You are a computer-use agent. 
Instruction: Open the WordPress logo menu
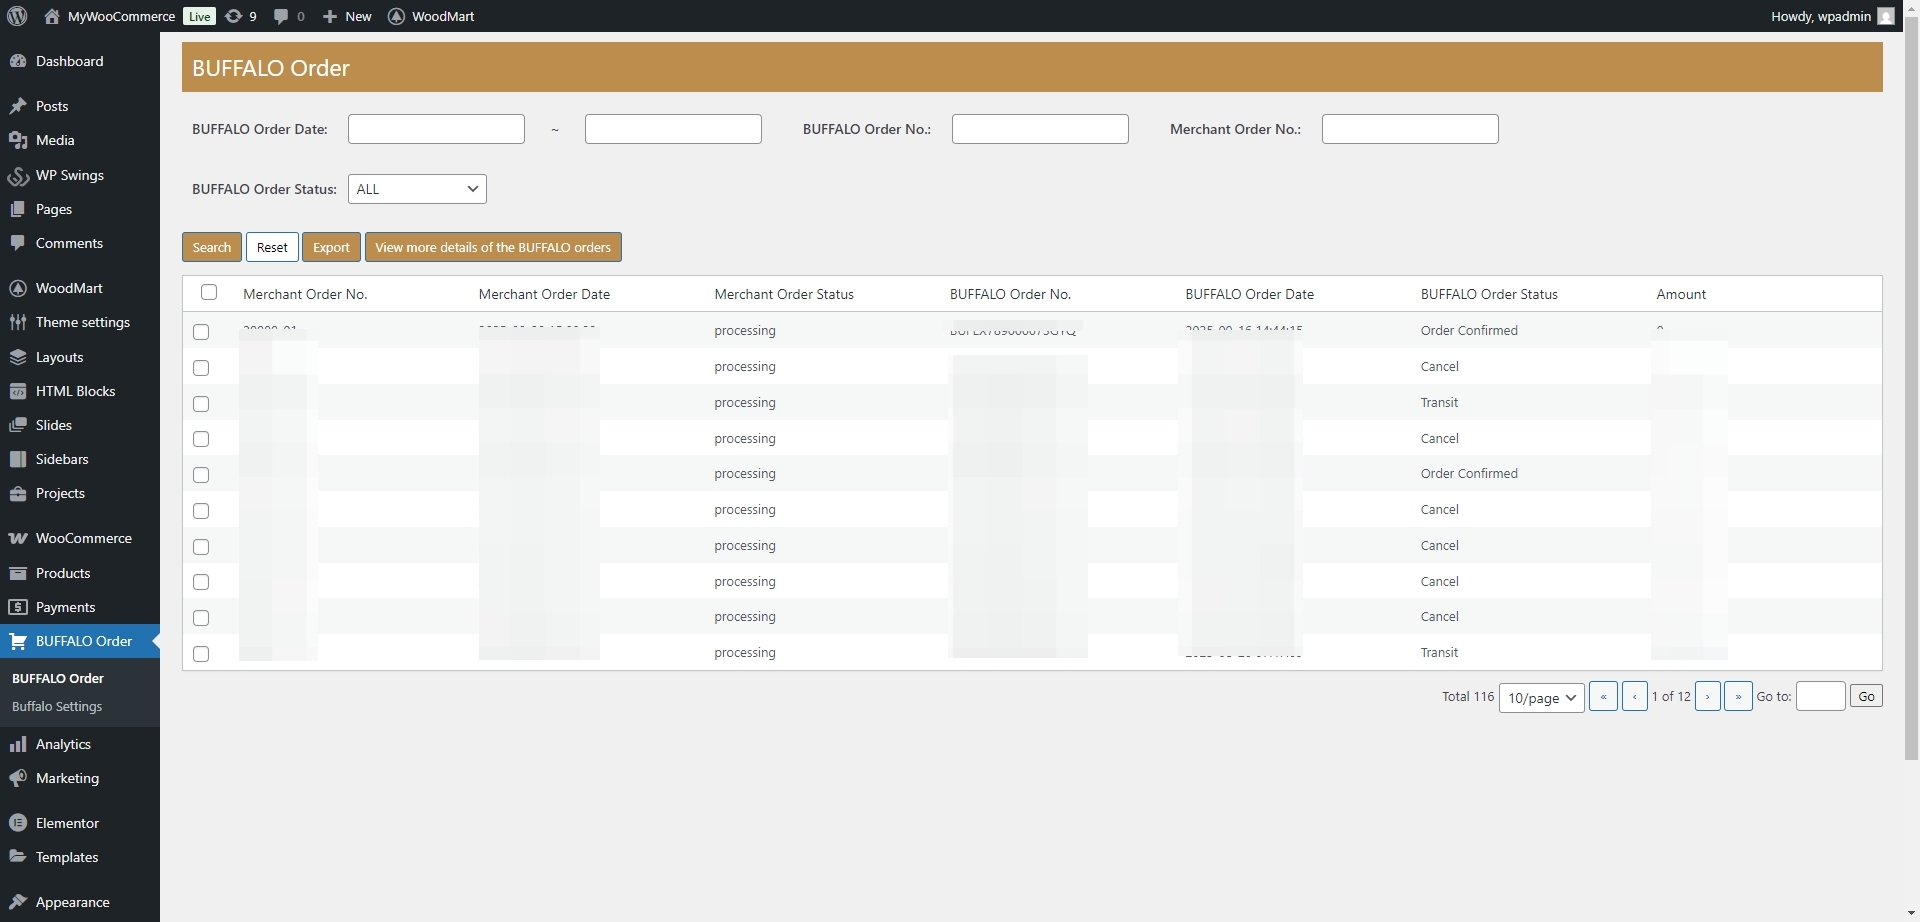point(17,16)
